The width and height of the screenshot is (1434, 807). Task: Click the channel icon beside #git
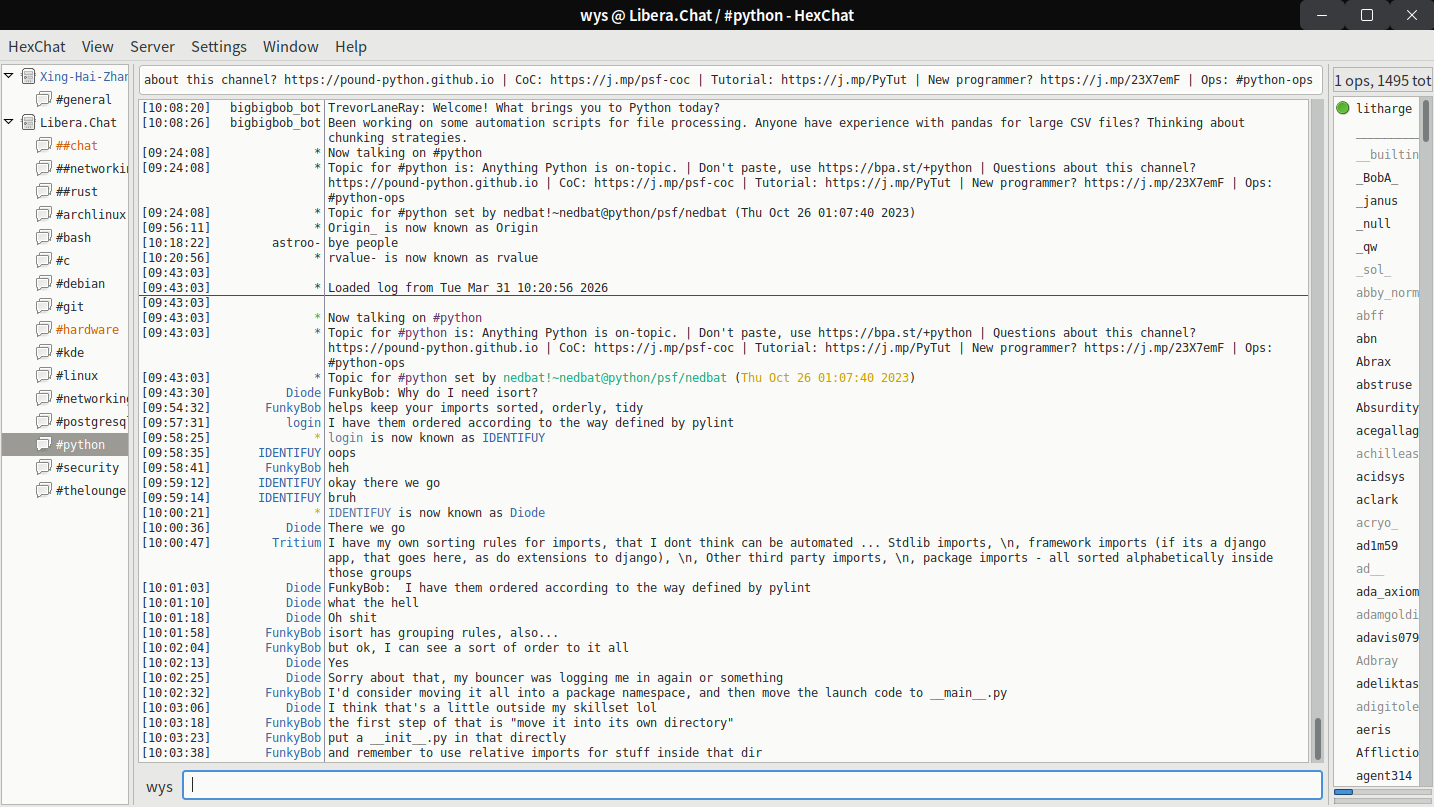(x=43, y=306)
